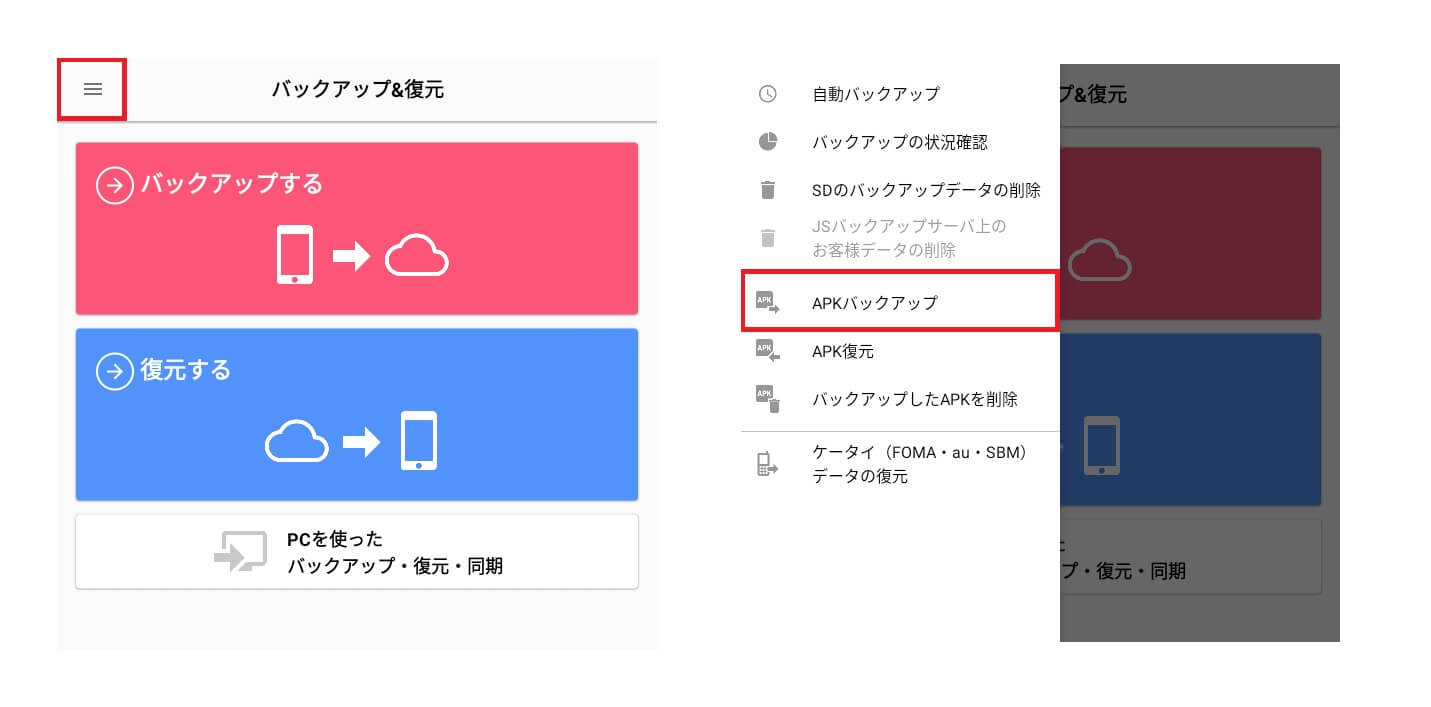Choose SDのバックアップデータの削除

tap(926, 190)
